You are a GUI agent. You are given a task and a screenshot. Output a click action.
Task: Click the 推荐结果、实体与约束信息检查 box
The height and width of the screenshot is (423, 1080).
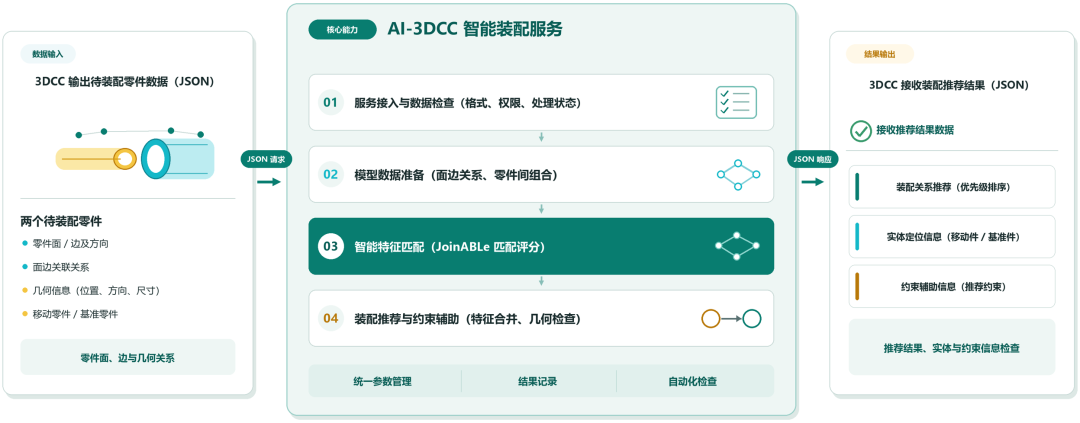[x=952, y=347]
